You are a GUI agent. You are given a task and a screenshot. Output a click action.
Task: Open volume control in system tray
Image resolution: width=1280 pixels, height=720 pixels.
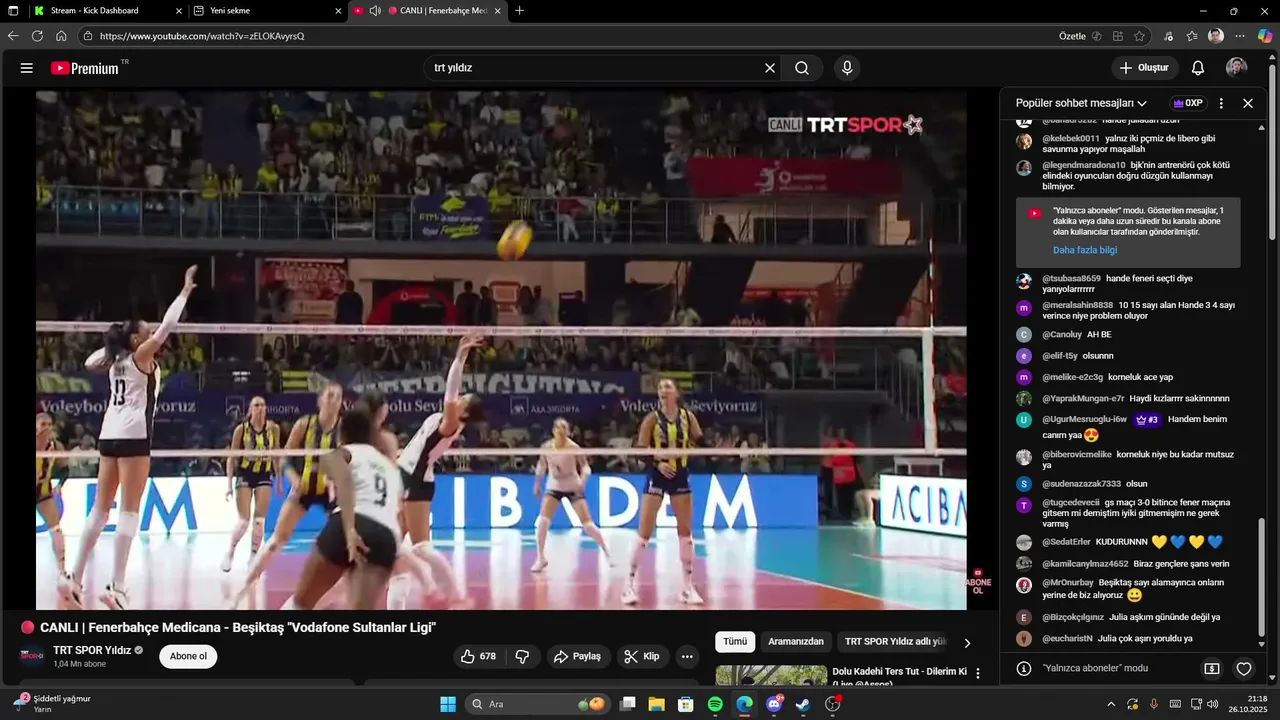pyautogui.click(x=1212, y=704)
